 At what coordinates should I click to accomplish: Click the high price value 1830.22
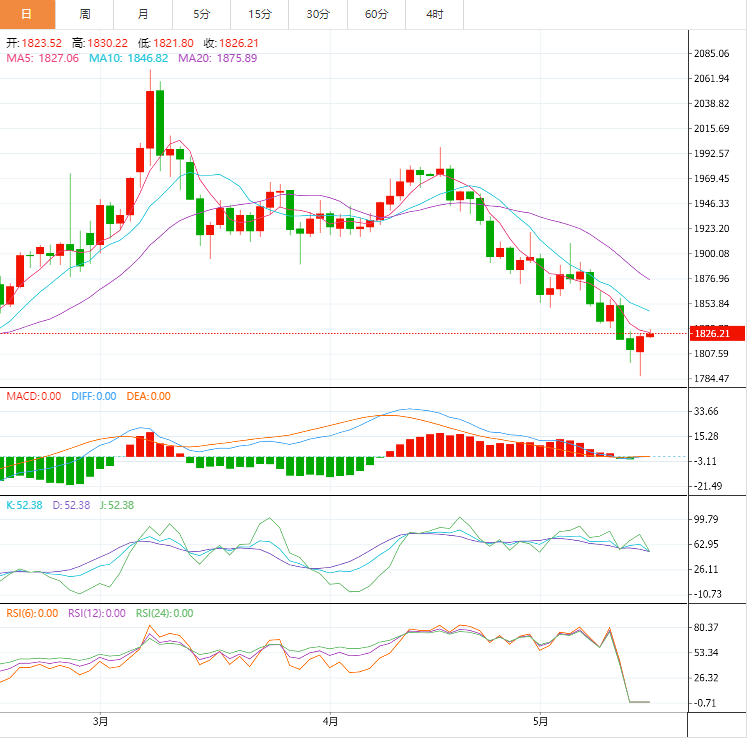(x=108, y=43)
